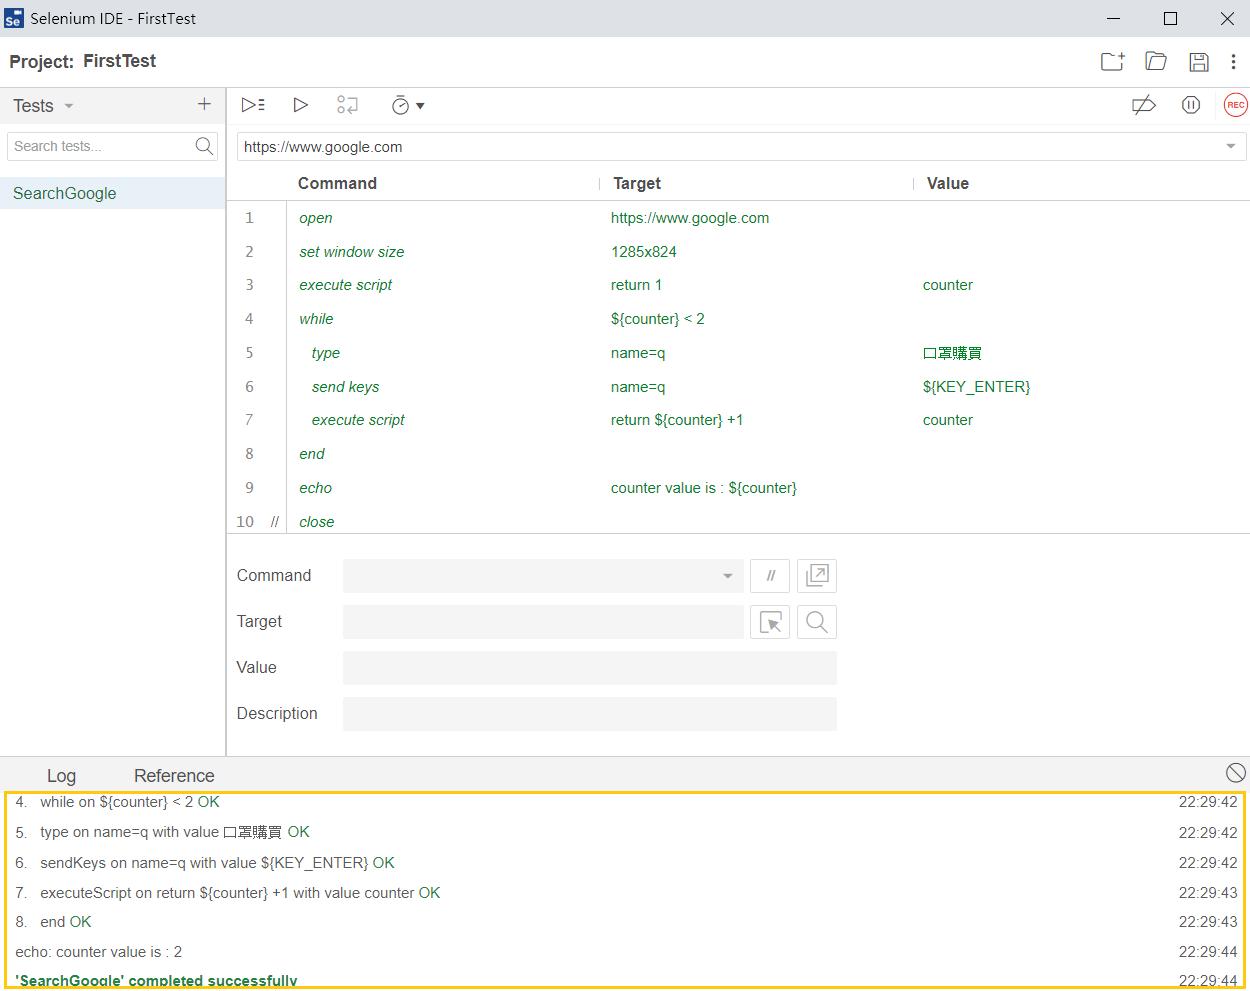The image size is (1250, 991).
Task: Select the send keys command row
Action: [x=738, y=387]
